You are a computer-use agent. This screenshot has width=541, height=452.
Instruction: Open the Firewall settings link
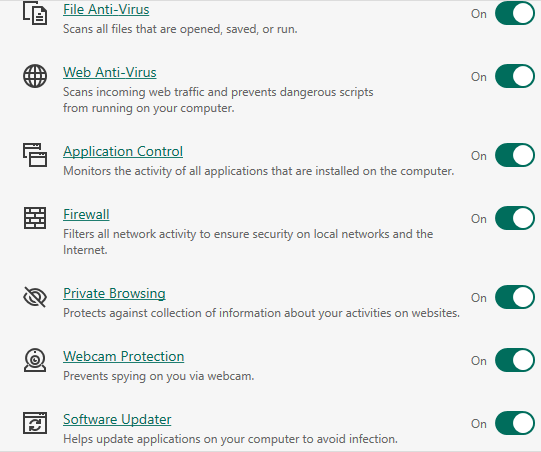tap(86, 214)
